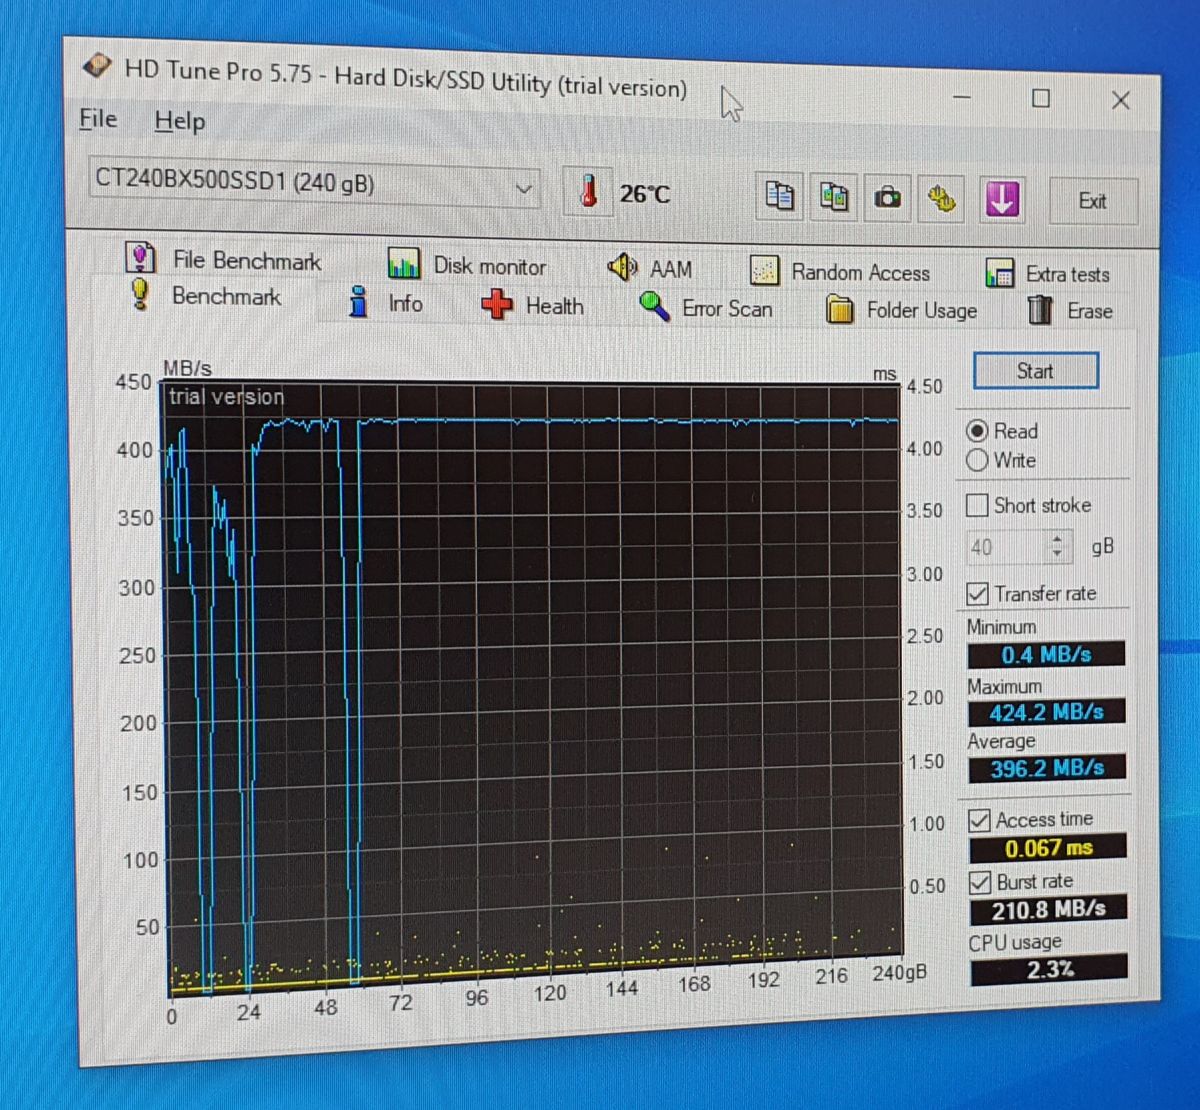This screenshot has height=1110, width=1200.
Task: Enable the Short stroke checkbox
Action: pos(977,505)
